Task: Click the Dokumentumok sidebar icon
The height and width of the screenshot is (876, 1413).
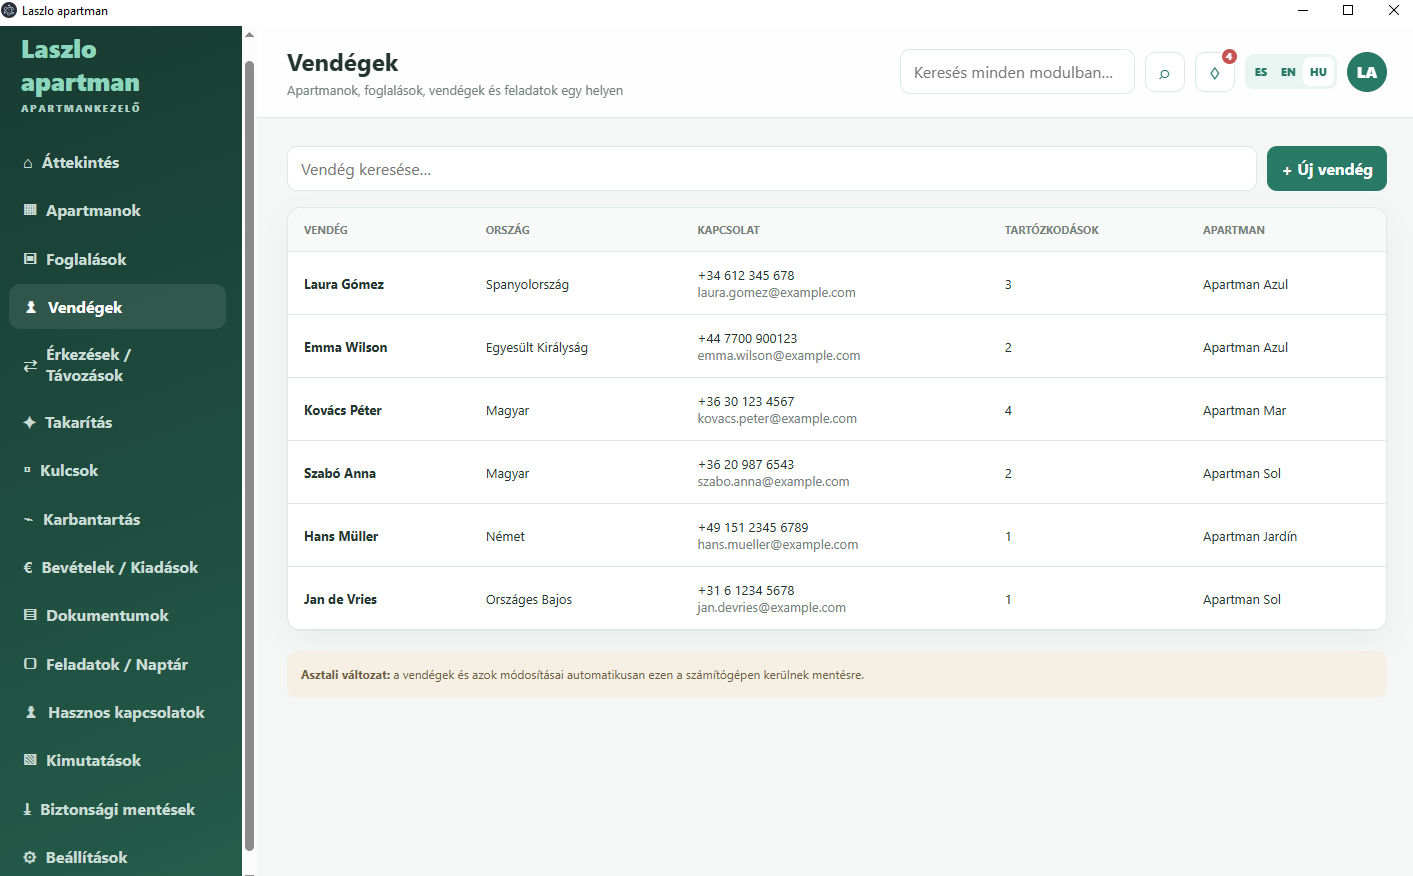Action: click(30, 615)
